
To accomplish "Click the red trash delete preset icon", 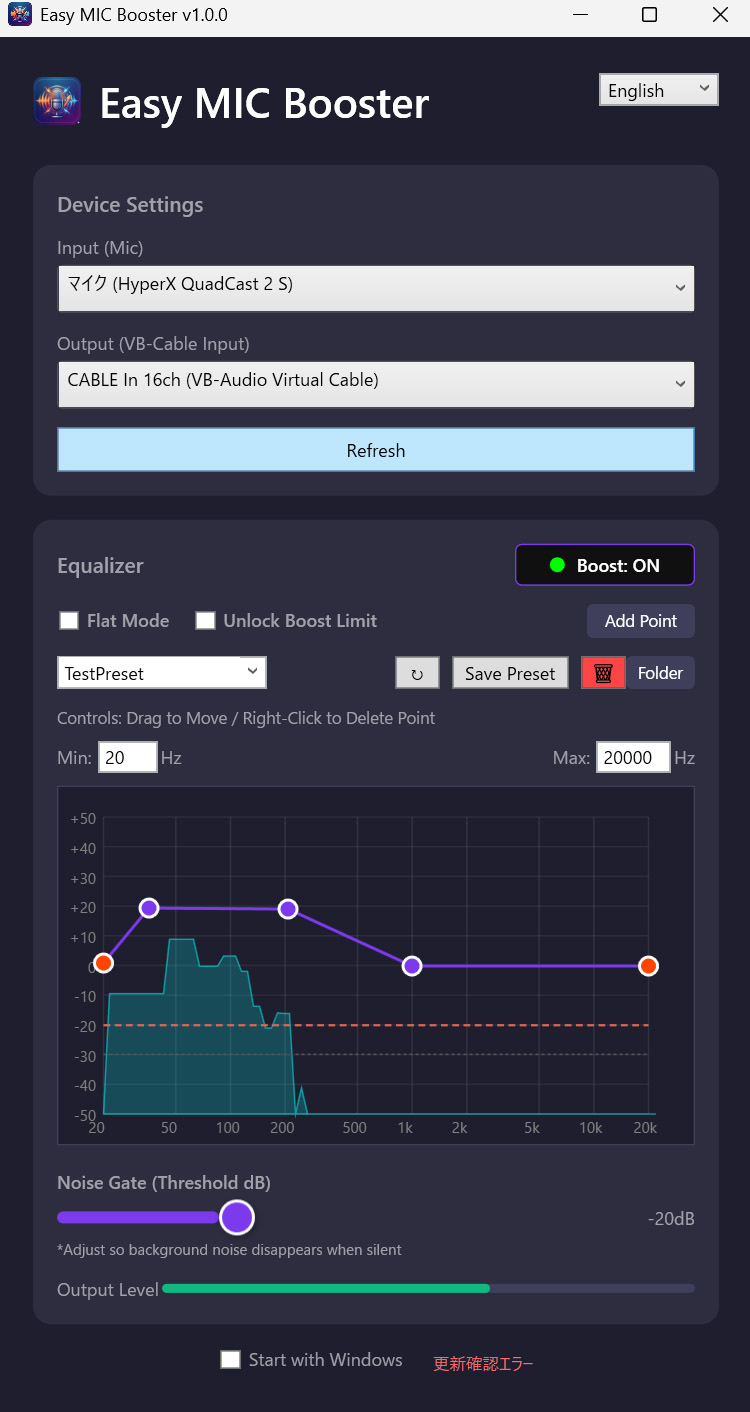I will coord(603,673).
